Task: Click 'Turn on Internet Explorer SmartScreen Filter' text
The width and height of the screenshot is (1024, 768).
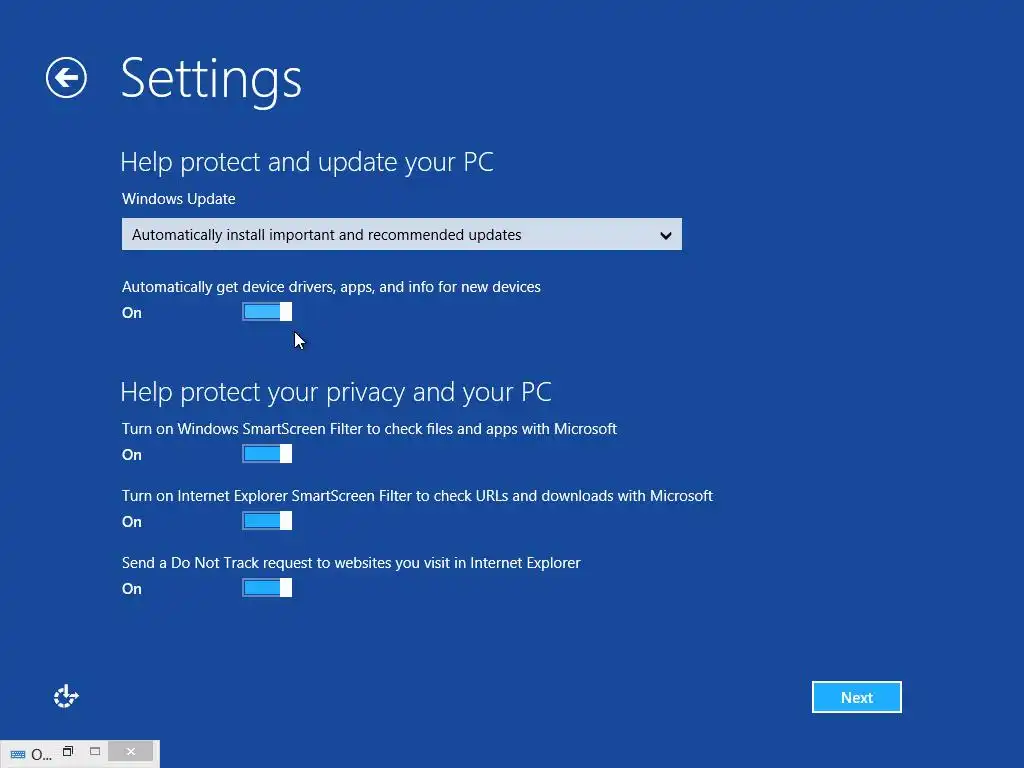Action: click(417, 496)
